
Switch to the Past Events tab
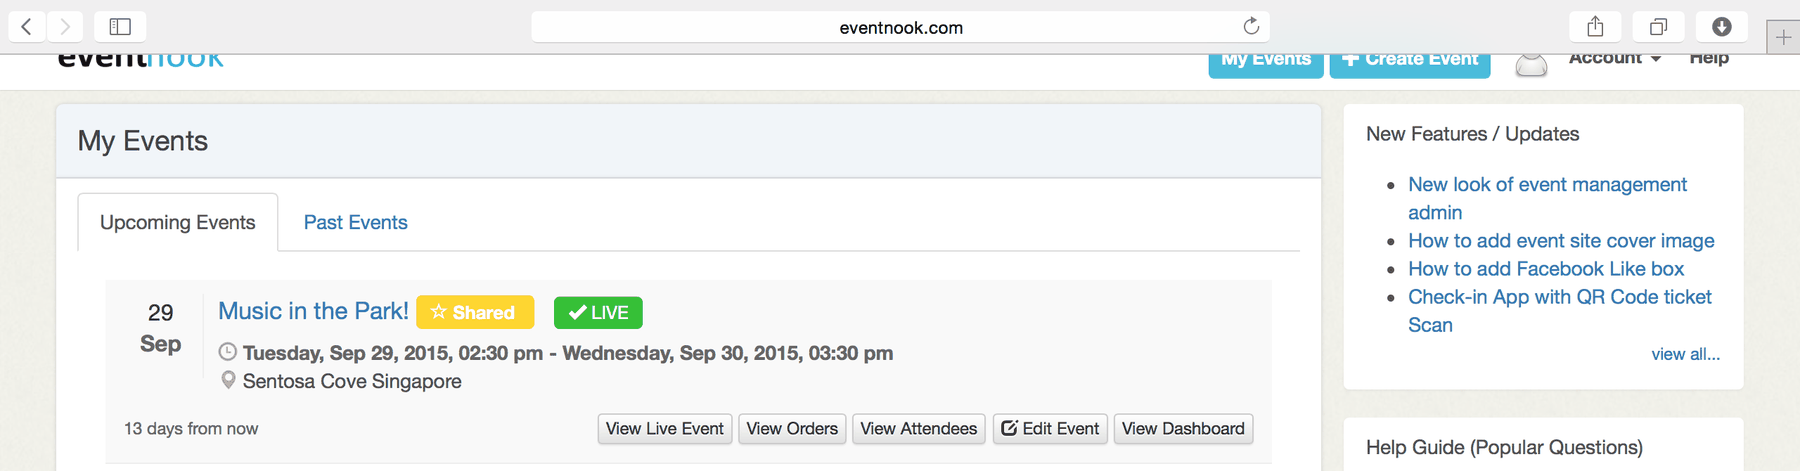pos(355,222)
